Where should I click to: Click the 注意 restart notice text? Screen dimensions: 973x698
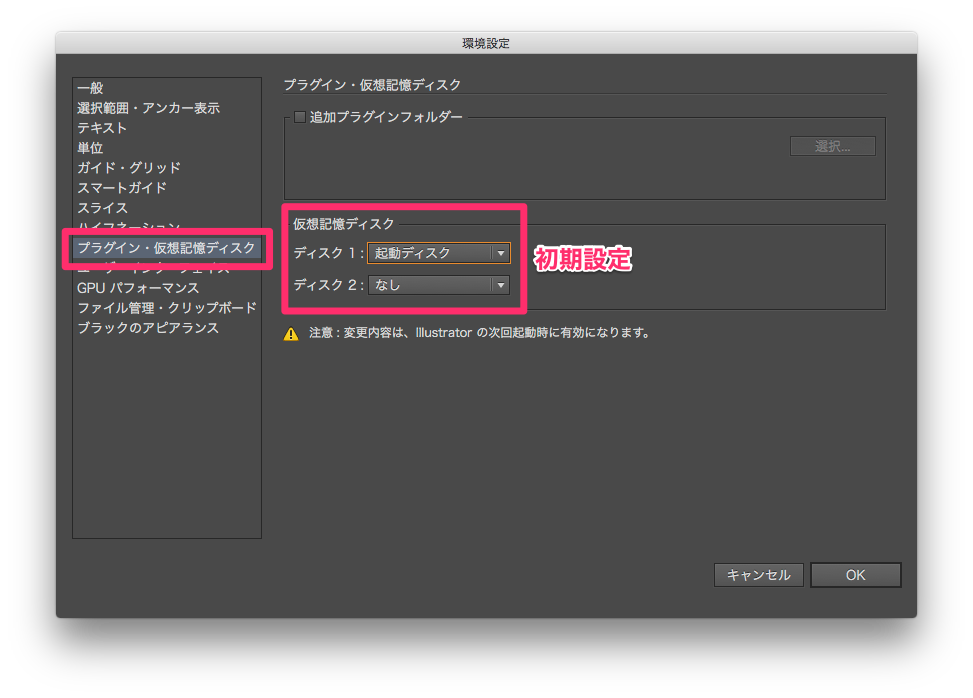point(479,333)
